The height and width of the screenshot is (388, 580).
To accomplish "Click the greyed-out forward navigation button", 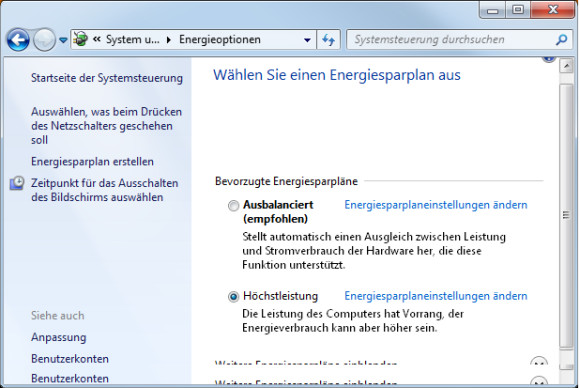I will pyautogui.click(x=44, y=40).
